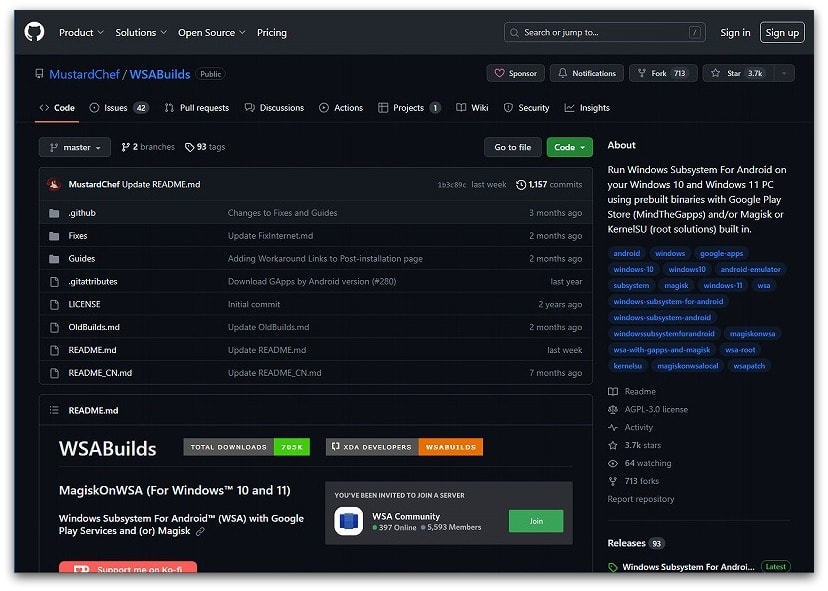Screen dimensions: 828x591
Task: Switch to the Pull requests tab
Action: point(196,108)
